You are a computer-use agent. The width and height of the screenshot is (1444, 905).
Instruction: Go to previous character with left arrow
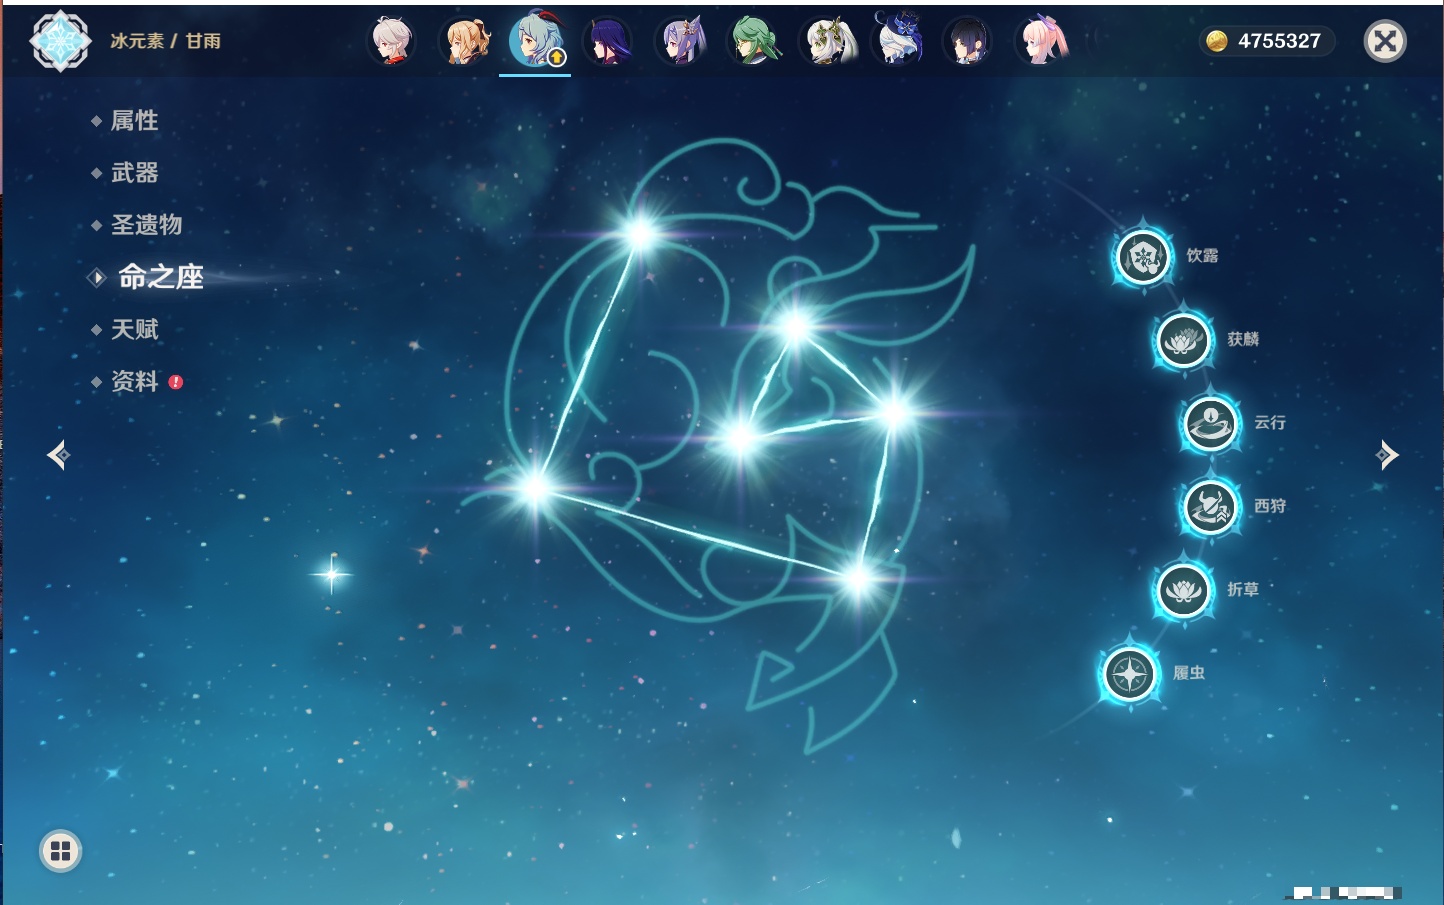point(59,455)
